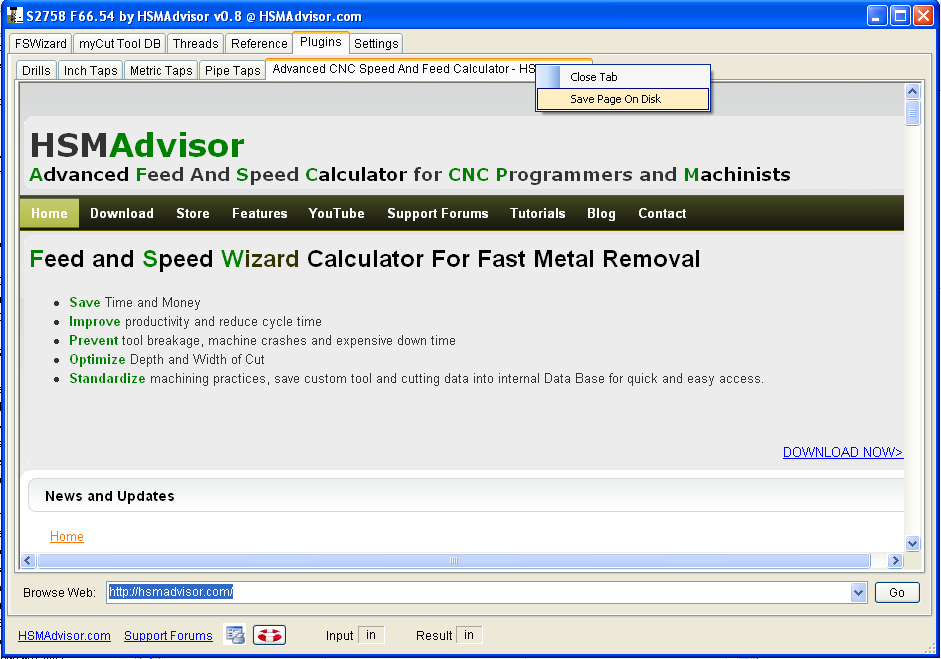Maximize the HSMAdvisor window
Screen dimensions: 941x659
click(900, 16)
